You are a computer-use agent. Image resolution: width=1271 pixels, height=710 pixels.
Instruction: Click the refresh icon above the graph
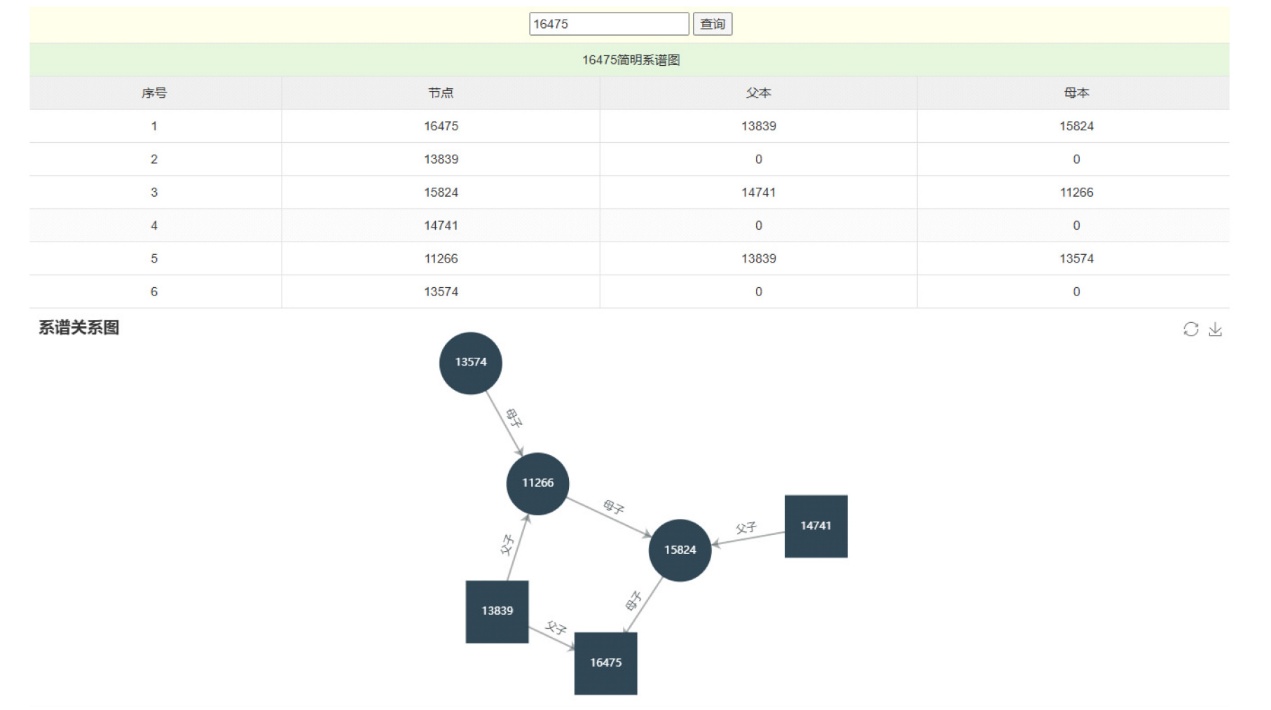[x=1190, y=330]
